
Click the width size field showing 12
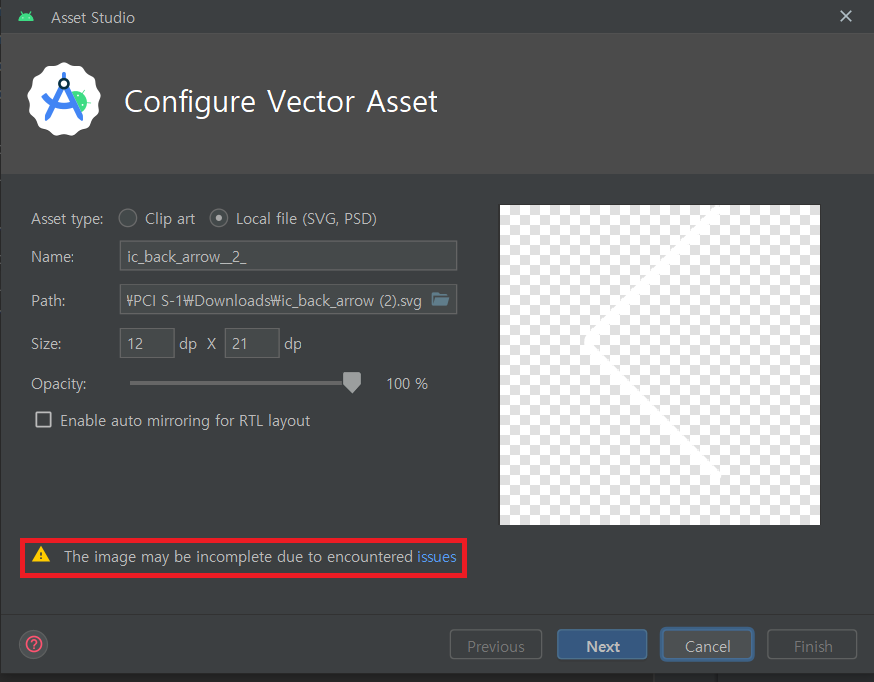[x=147, y=343]
